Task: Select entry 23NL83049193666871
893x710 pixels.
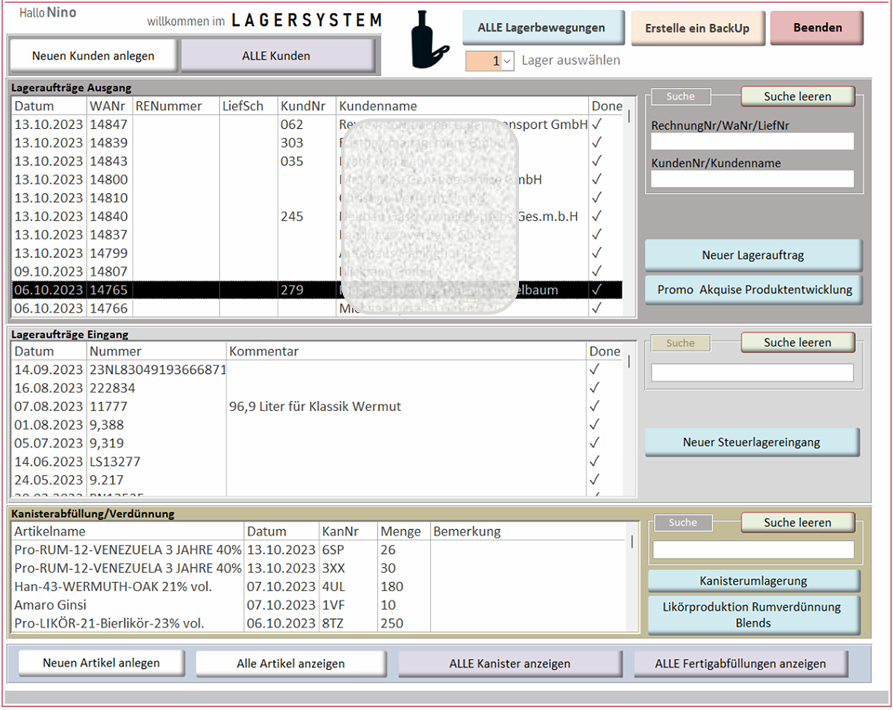Action: point(317,370)
